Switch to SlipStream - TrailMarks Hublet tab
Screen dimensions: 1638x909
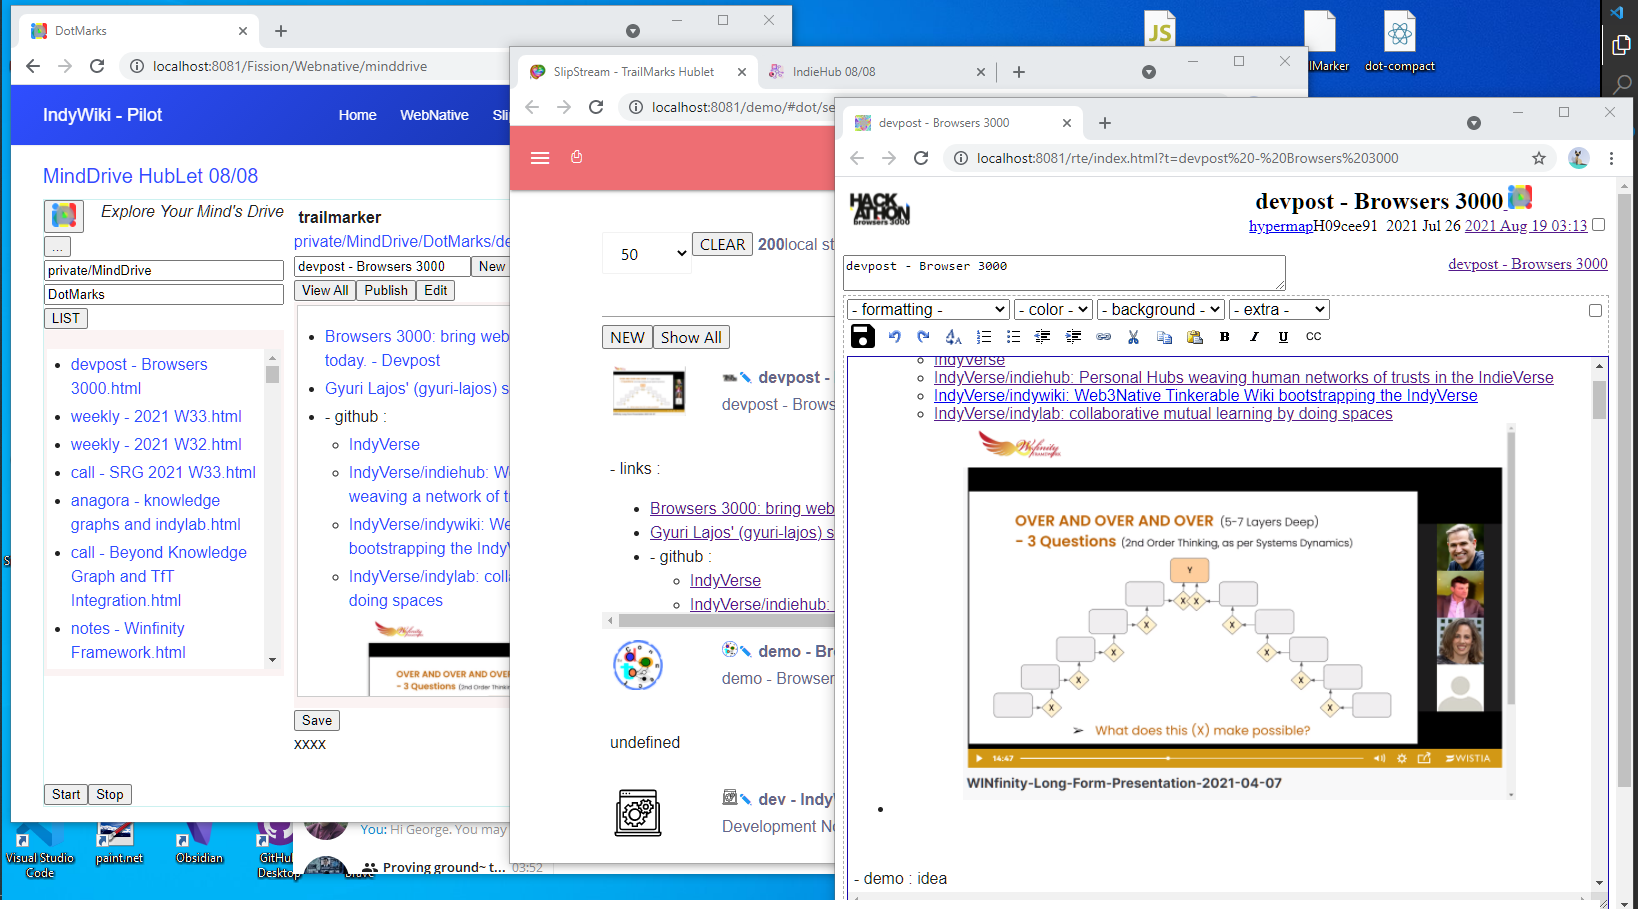point(636,72)
